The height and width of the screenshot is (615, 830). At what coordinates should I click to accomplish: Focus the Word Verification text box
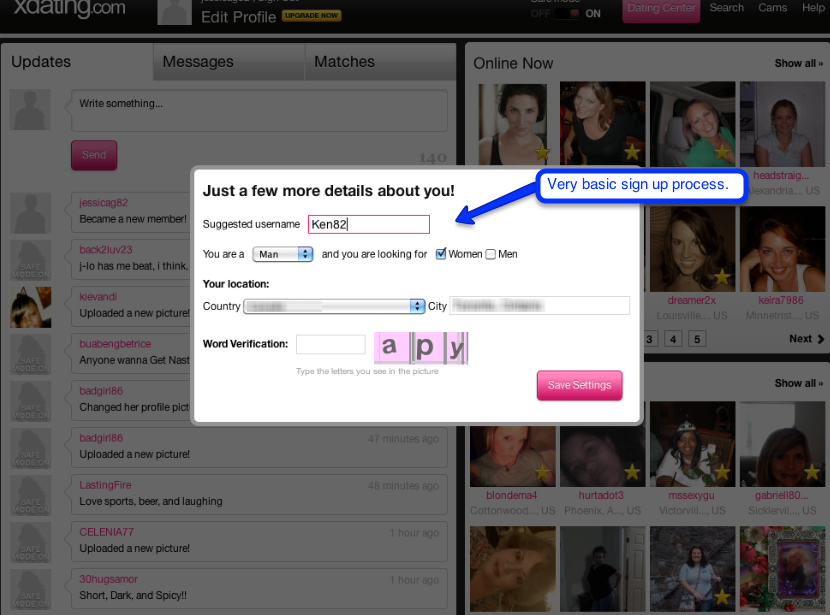[331, 345]
